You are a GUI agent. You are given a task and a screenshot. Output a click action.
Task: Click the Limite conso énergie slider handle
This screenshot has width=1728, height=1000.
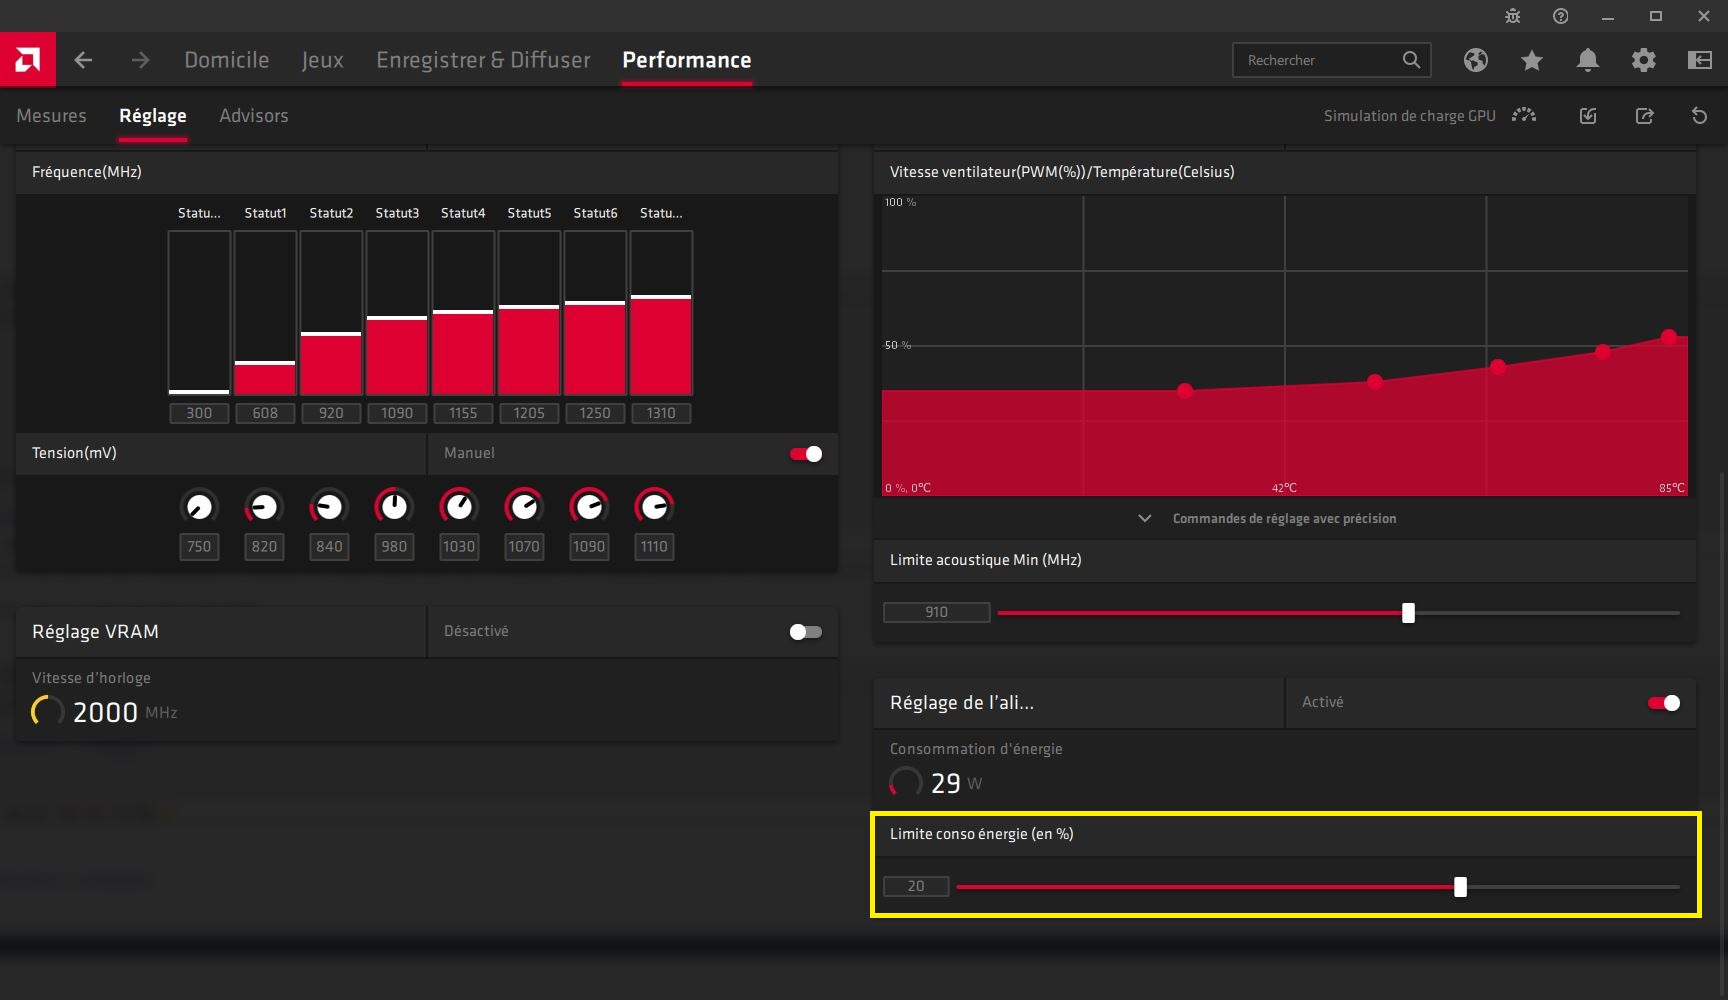pyautogui.click(x=1460, y=887)
